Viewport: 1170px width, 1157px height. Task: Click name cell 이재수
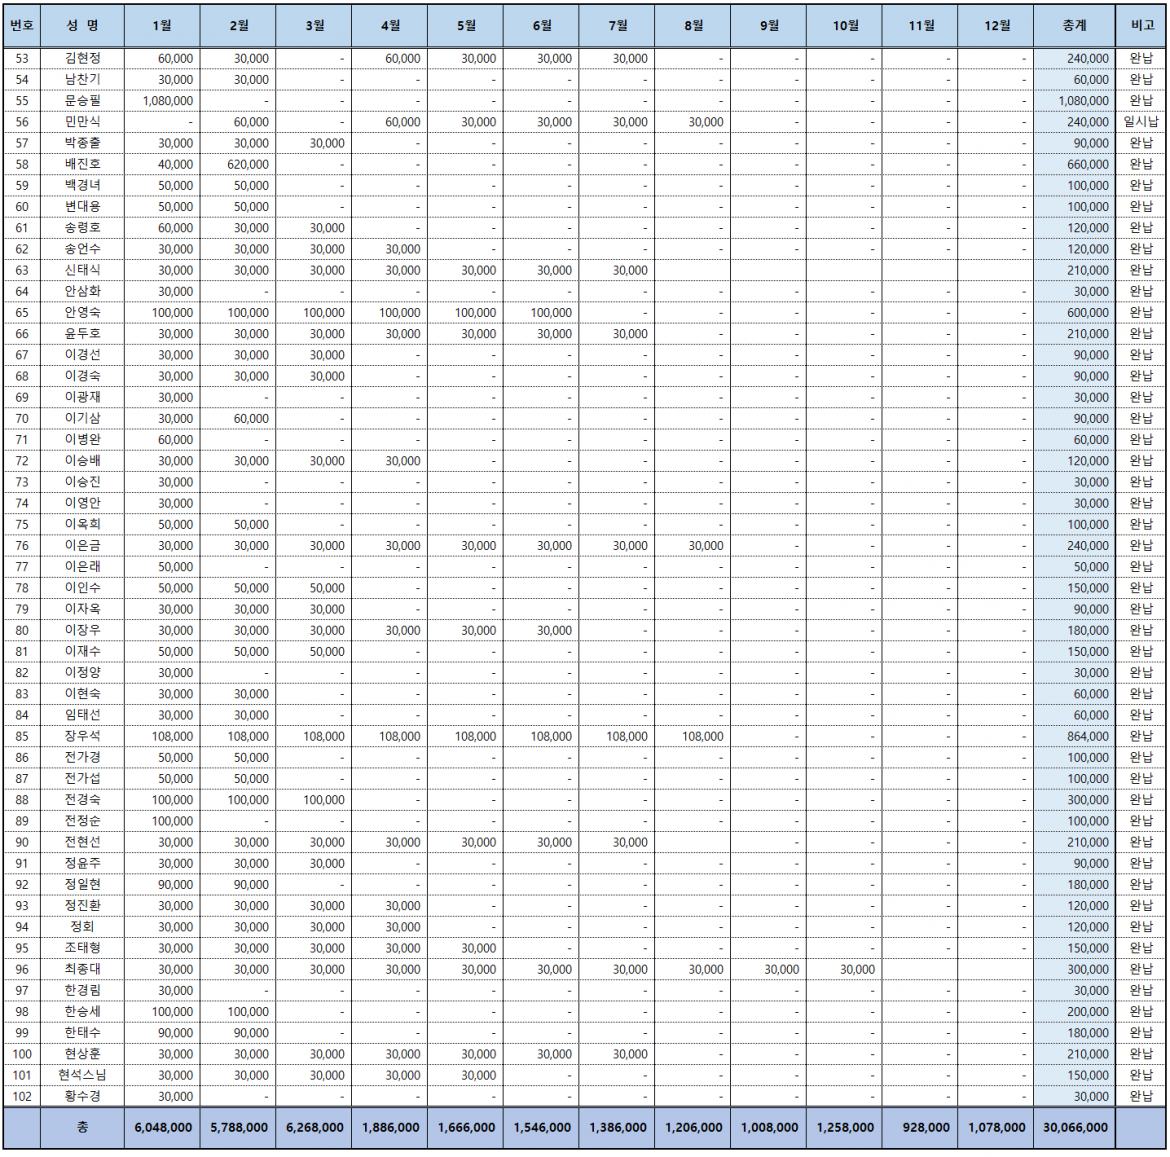point(82,651)
